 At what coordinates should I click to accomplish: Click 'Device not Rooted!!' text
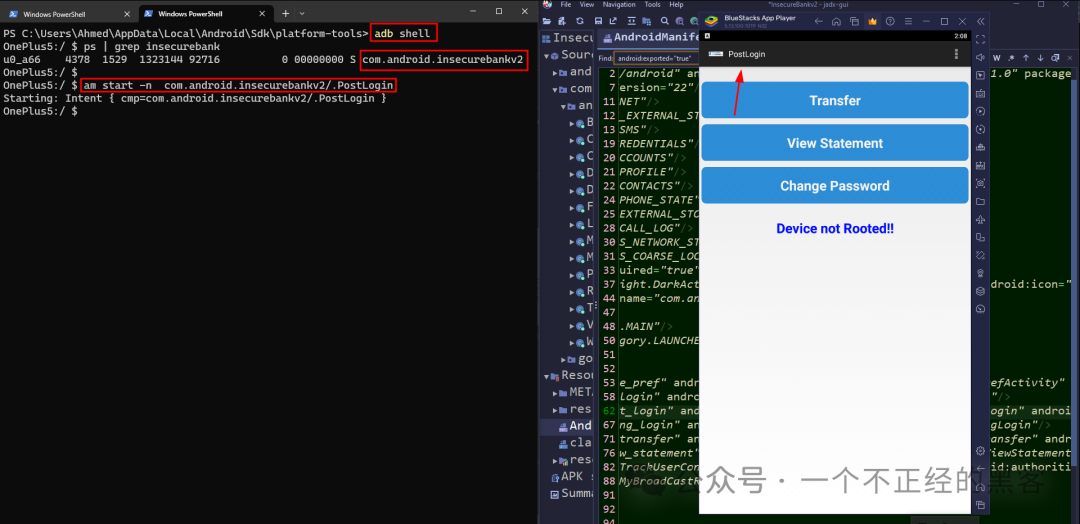835,229
